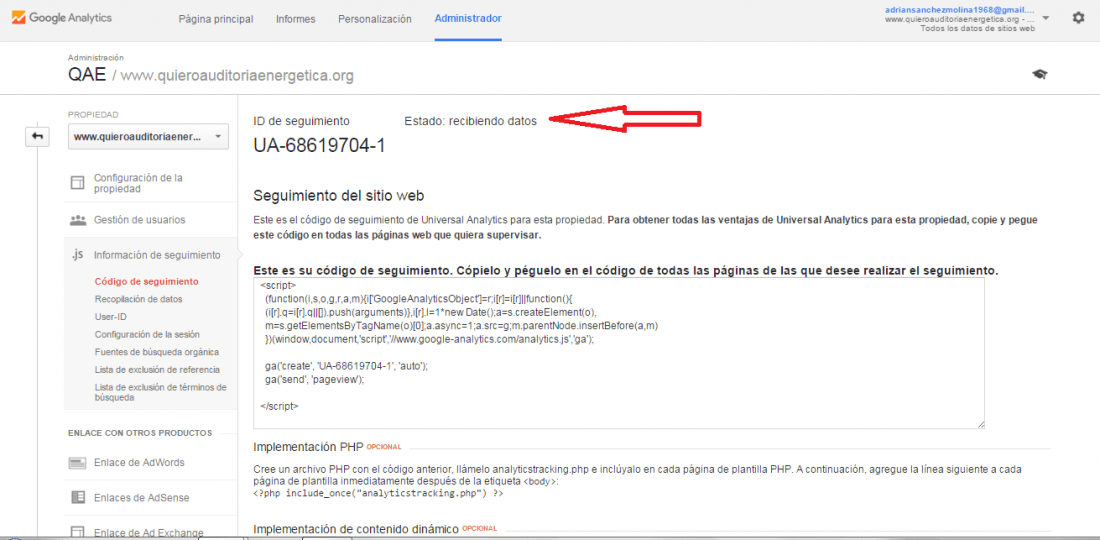Expand the account selector arrow
1100x540 pixels.
tap(1046, 18)
